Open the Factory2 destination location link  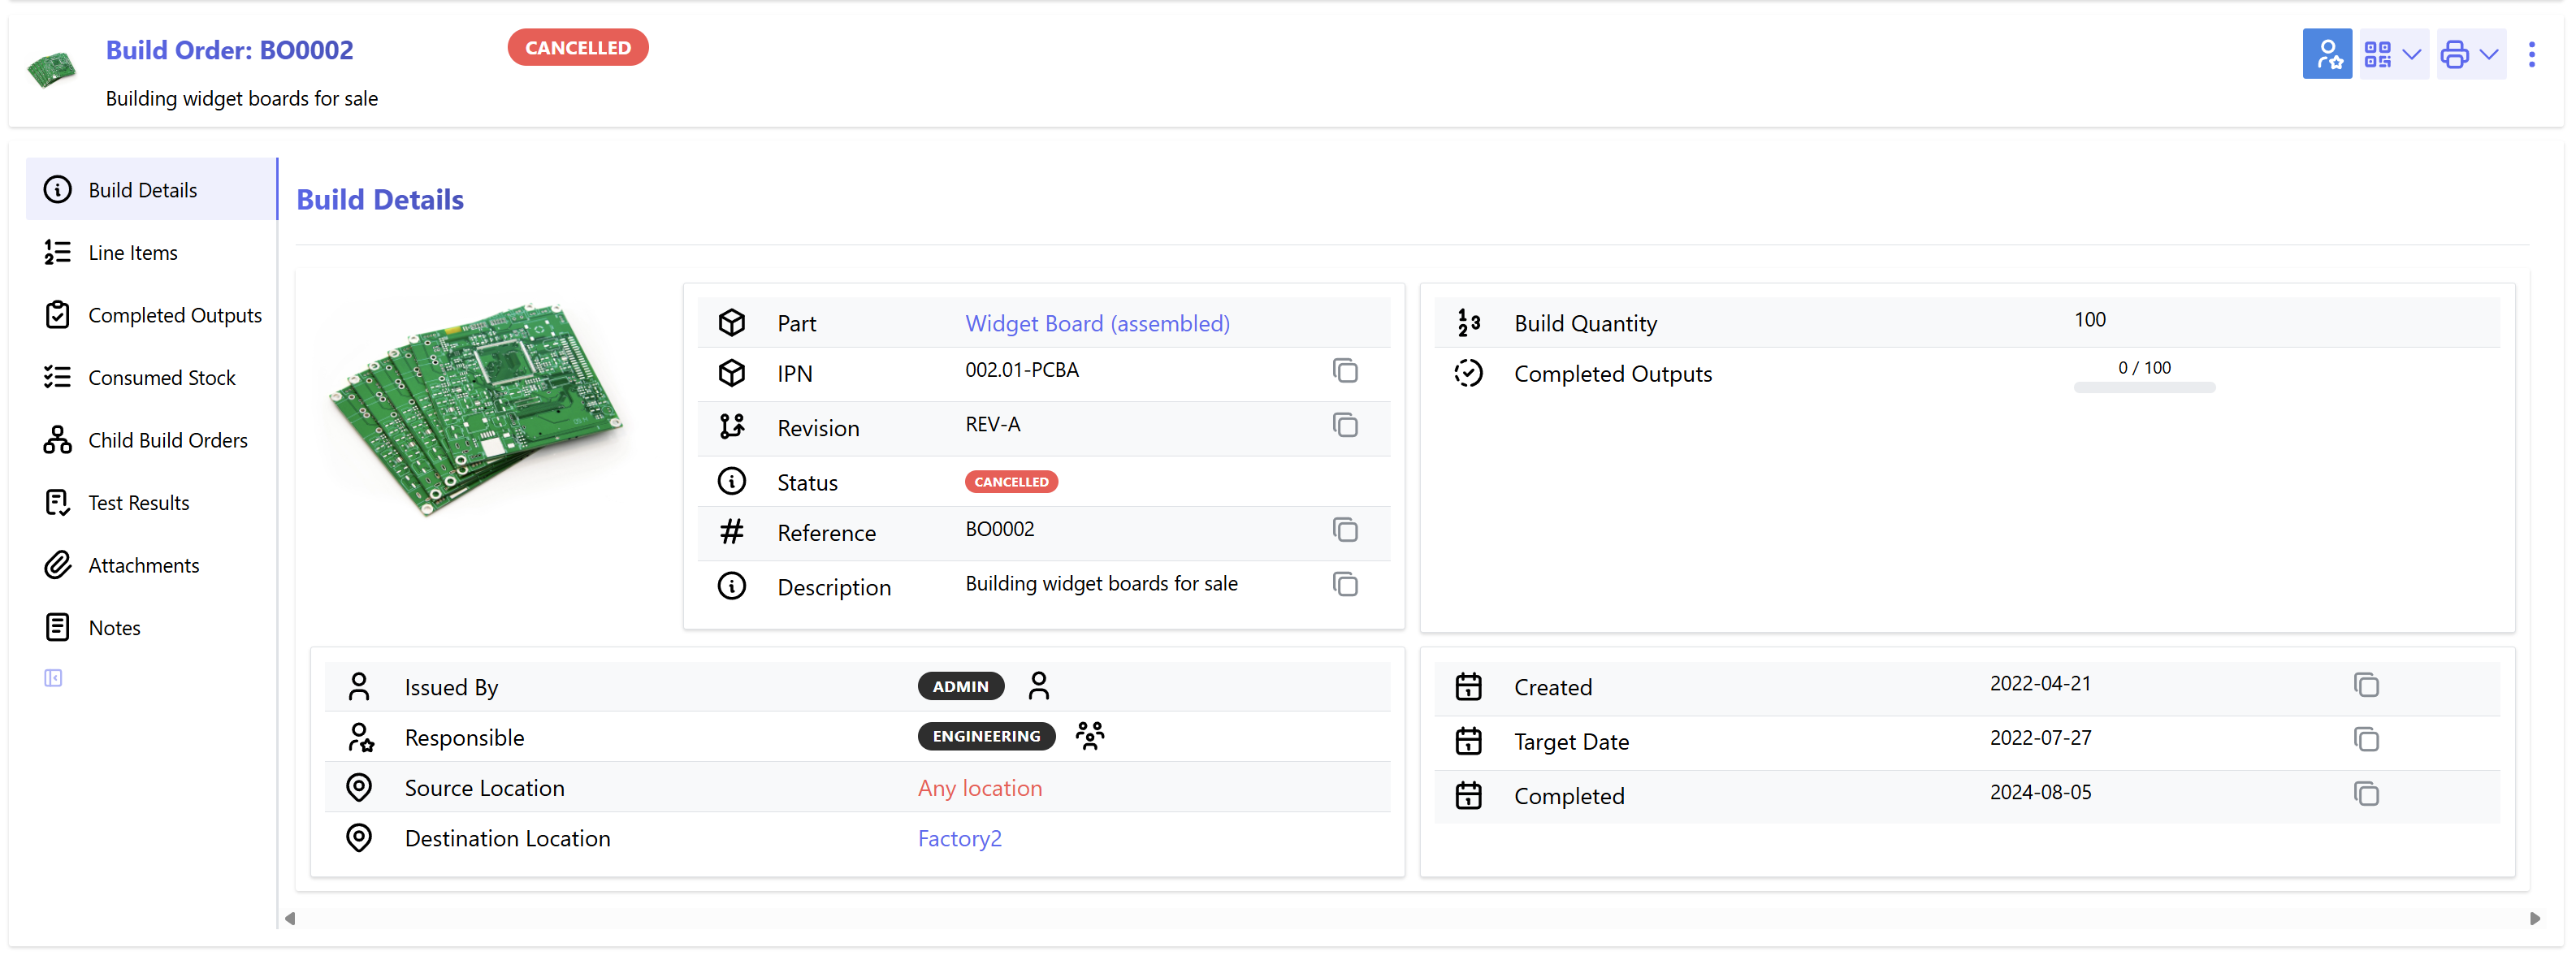tap(958, 839)
